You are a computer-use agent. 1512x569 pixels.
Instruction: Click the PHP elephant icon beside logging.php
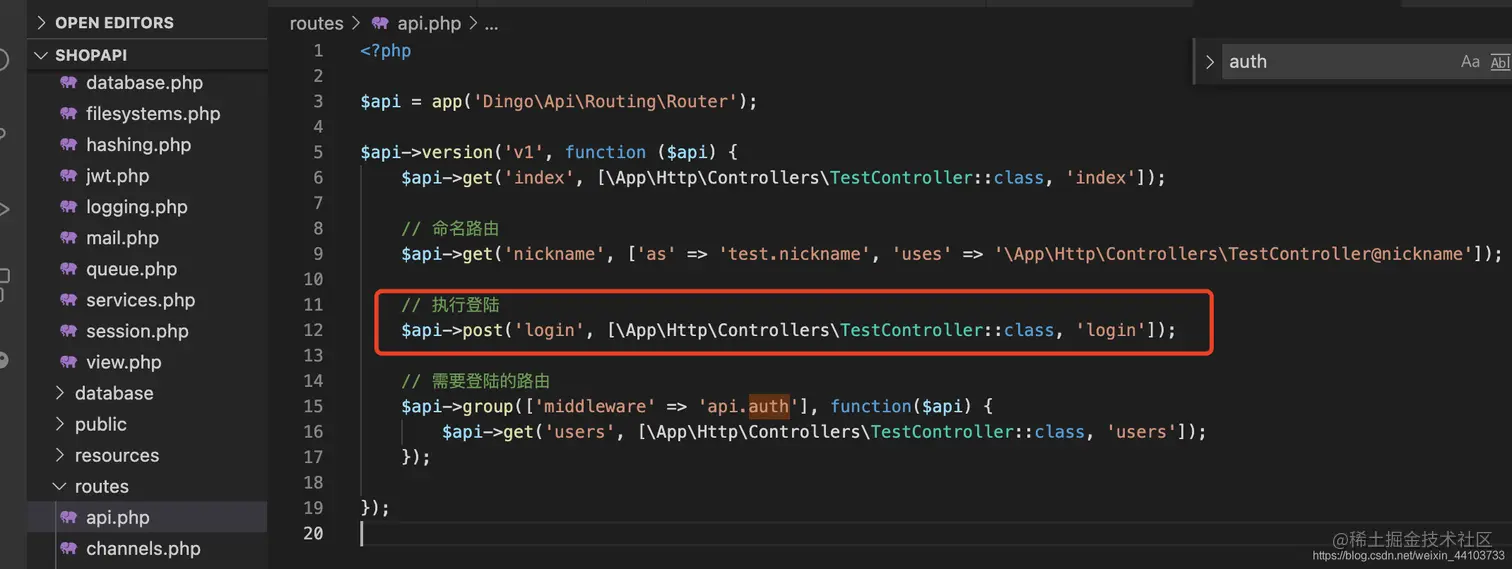click(x=68, y=206)
